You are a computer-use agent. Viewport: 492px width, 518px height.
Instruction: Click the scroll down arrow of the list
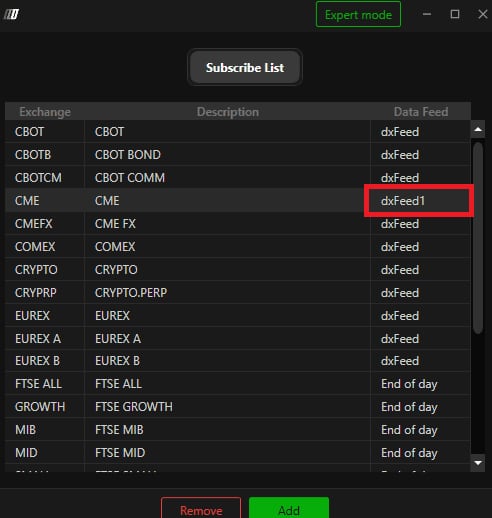point(478,463)
